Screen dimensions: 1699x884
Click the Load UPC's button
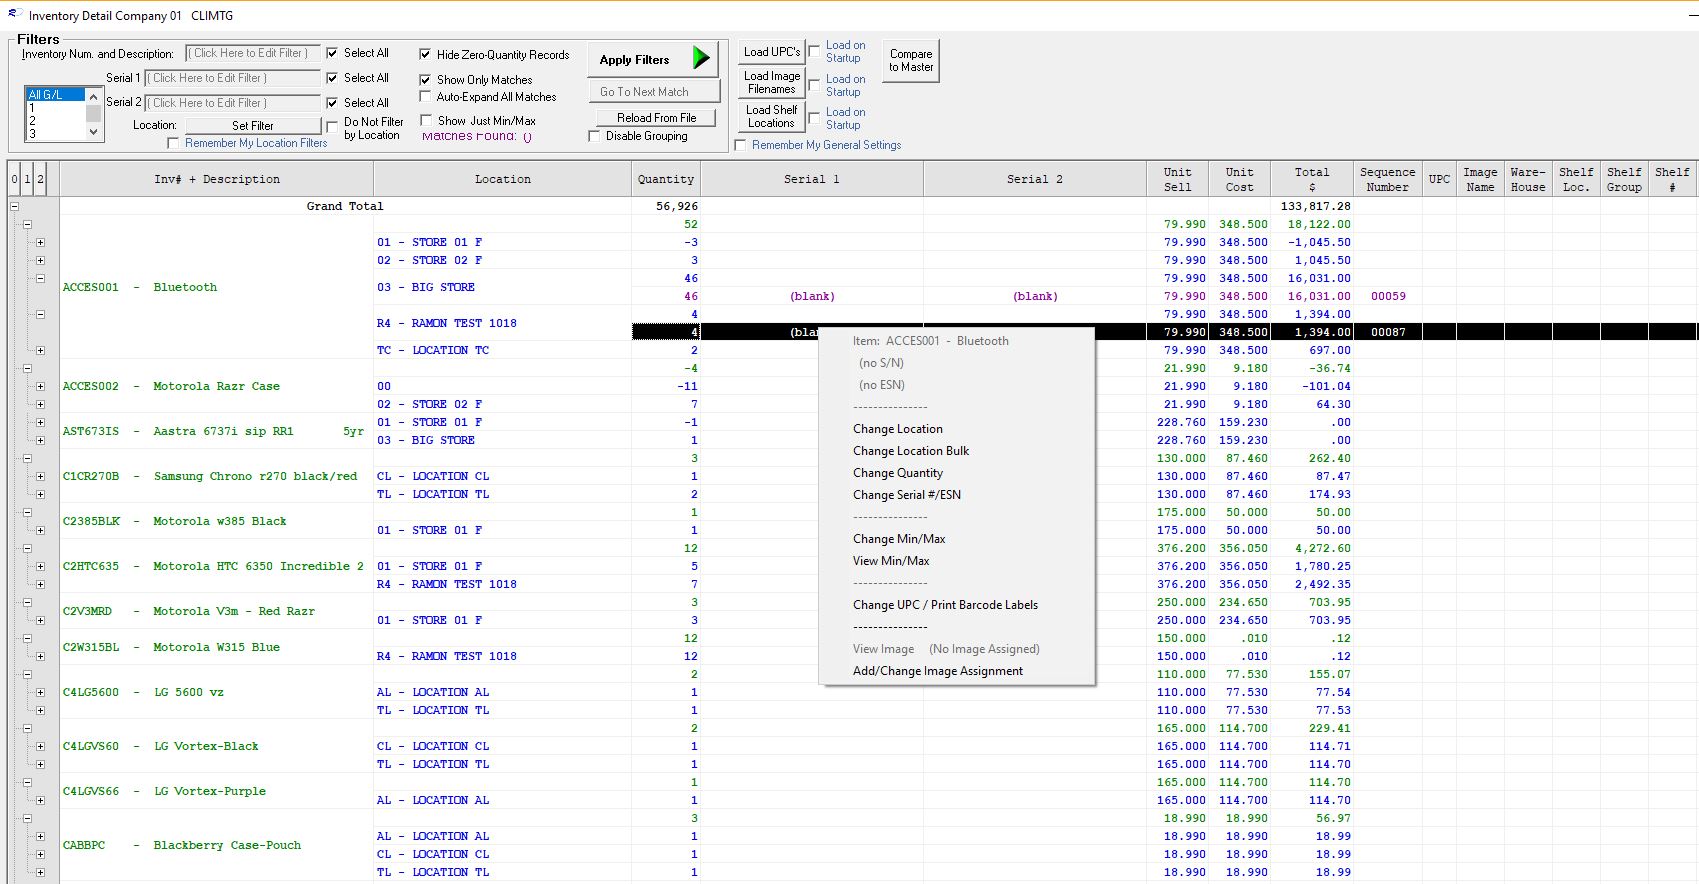772,52
